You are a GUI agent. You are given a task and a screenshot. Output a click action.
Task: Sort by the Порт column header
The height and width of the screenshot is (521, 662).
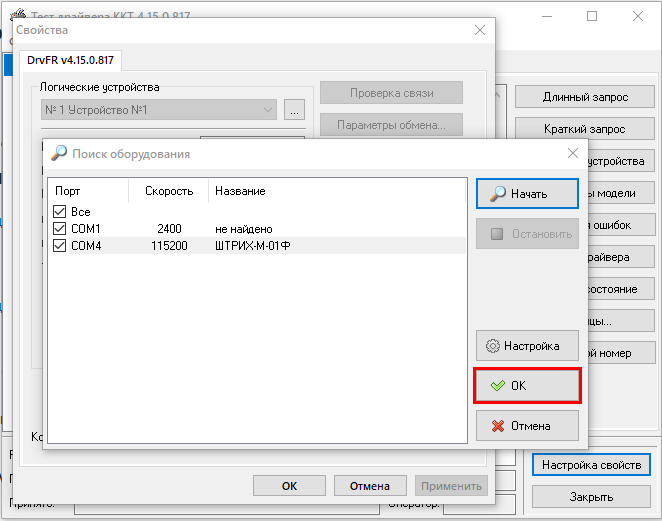click(88, 191)
